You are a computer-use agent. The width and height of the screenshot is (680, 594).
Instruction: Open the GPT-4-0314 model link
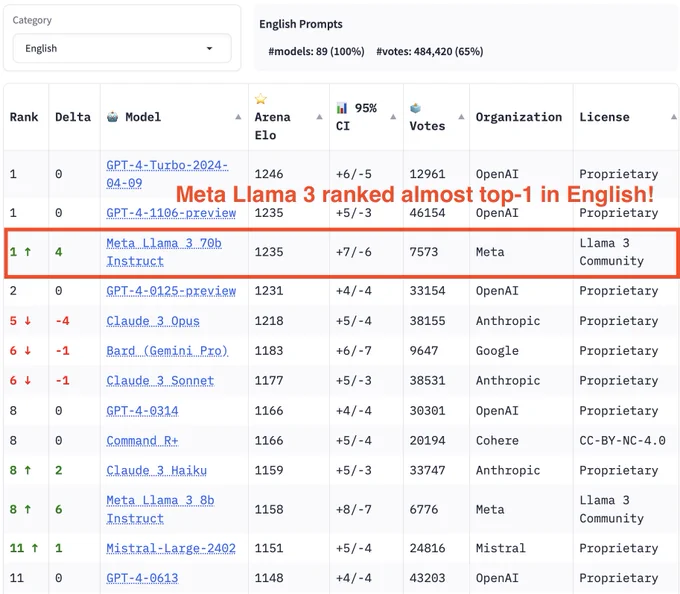tap(142, 411)
